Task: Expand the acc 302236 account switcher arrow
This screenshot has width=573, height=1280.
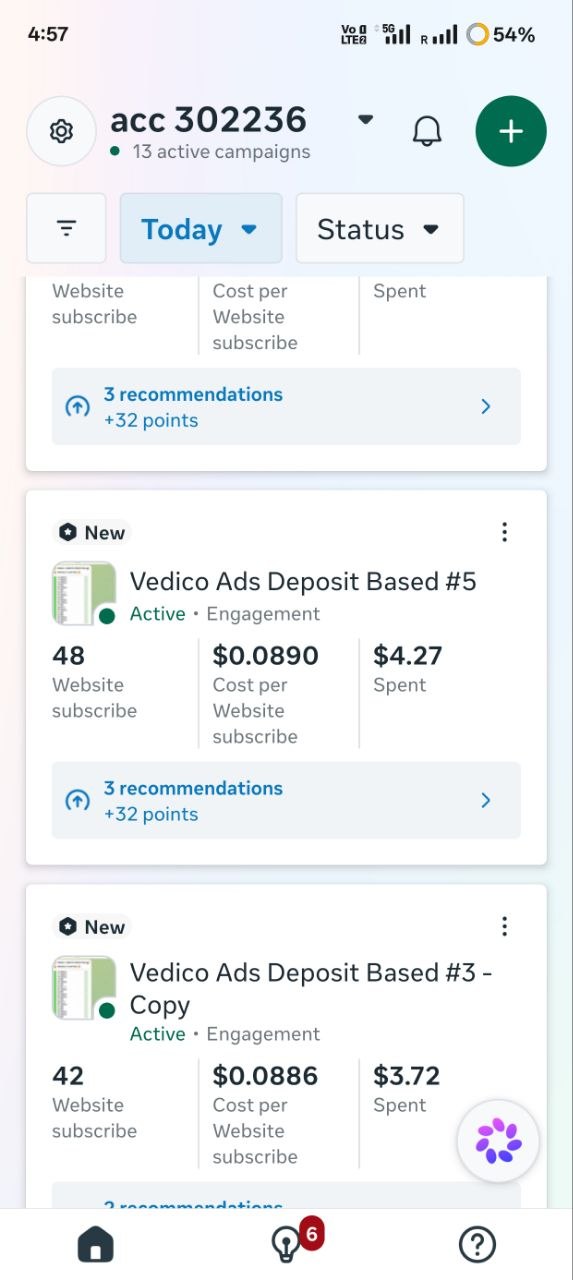Action: pyautogui.click(x=366, y=119)
